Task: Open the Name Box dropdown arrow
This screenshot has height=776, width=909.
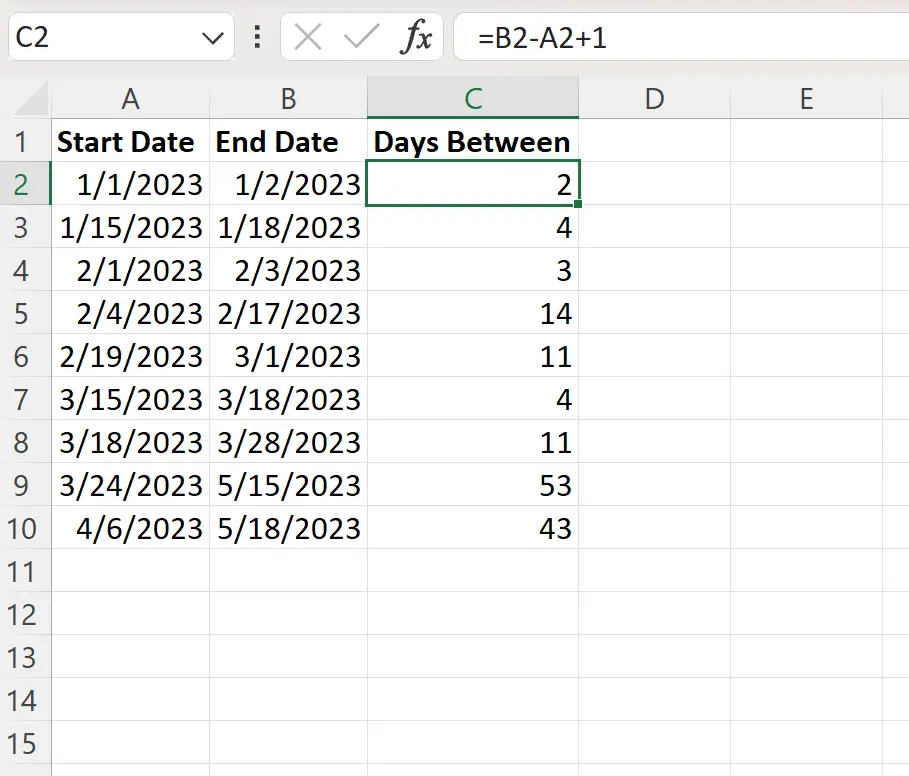Action: [x=212, y=36]
